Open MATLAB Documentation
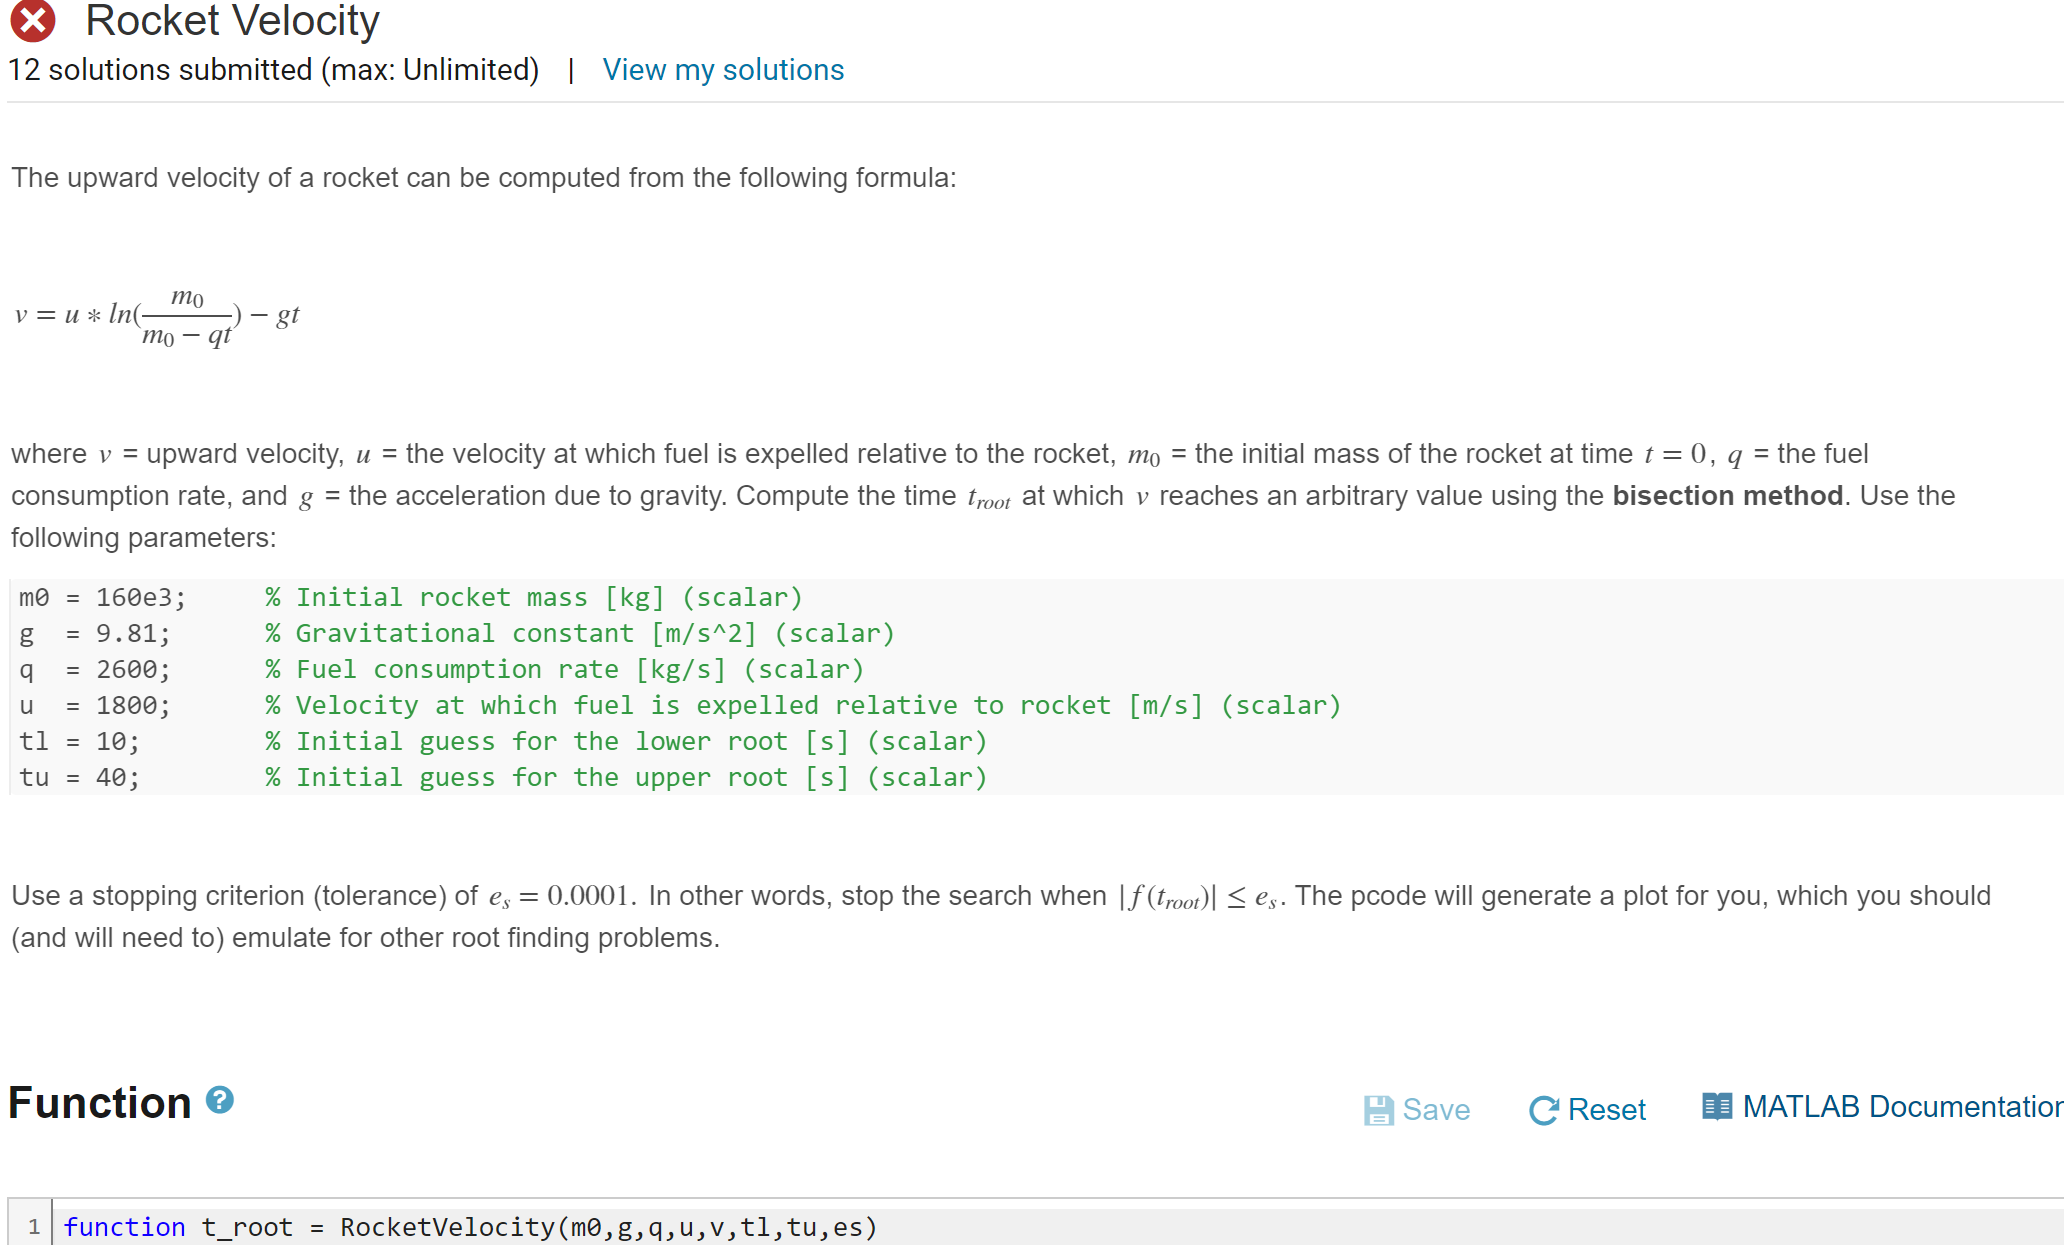This screenshot has width=2064, height=1245. [1898, 1105]
